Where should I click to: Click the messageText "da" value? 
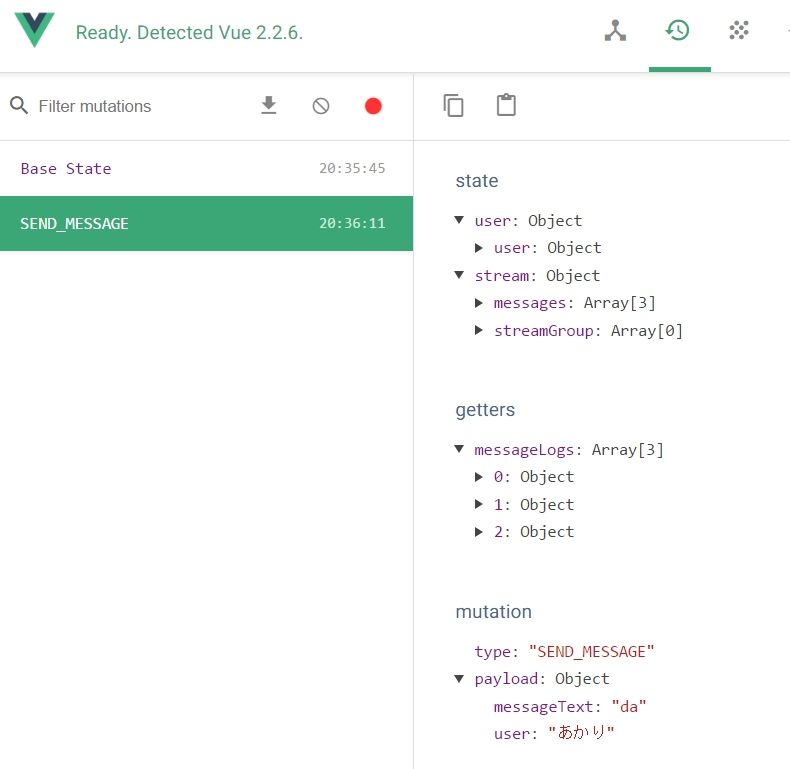coord(629,707)
